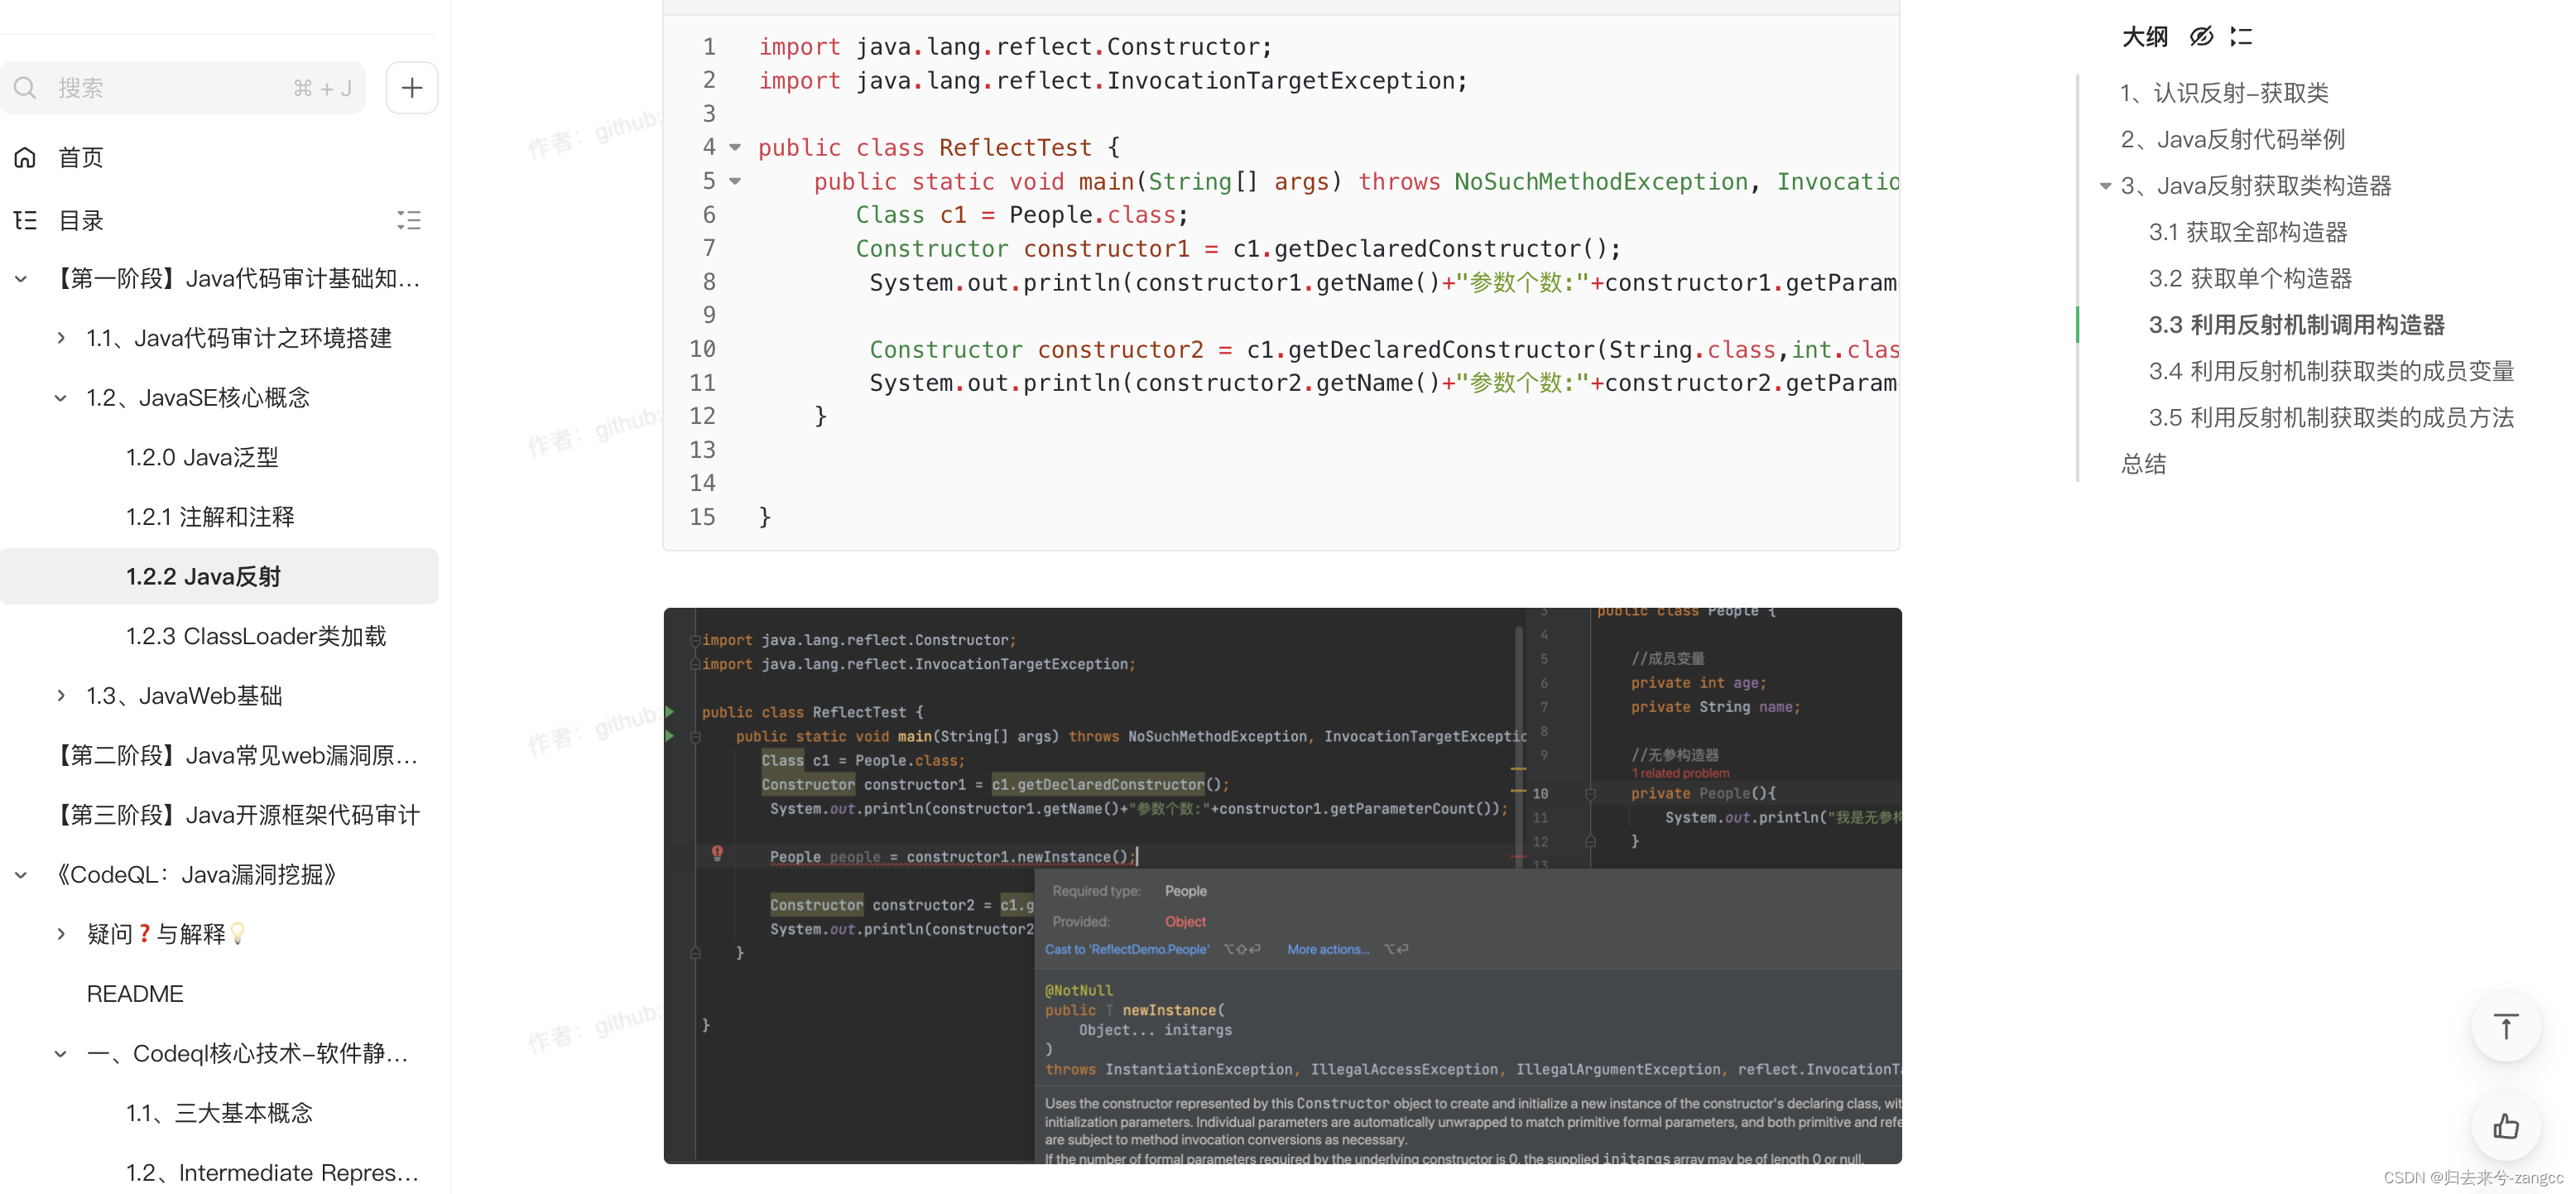Open 1.2.3 ClassLoader类加载 page
This screenshot has height=1194, width=2576.
[256, 636]
